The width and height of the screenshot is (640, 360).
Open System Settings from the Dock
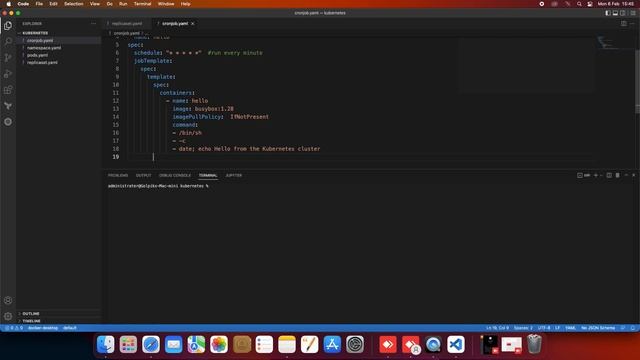(x=355, y=344)
